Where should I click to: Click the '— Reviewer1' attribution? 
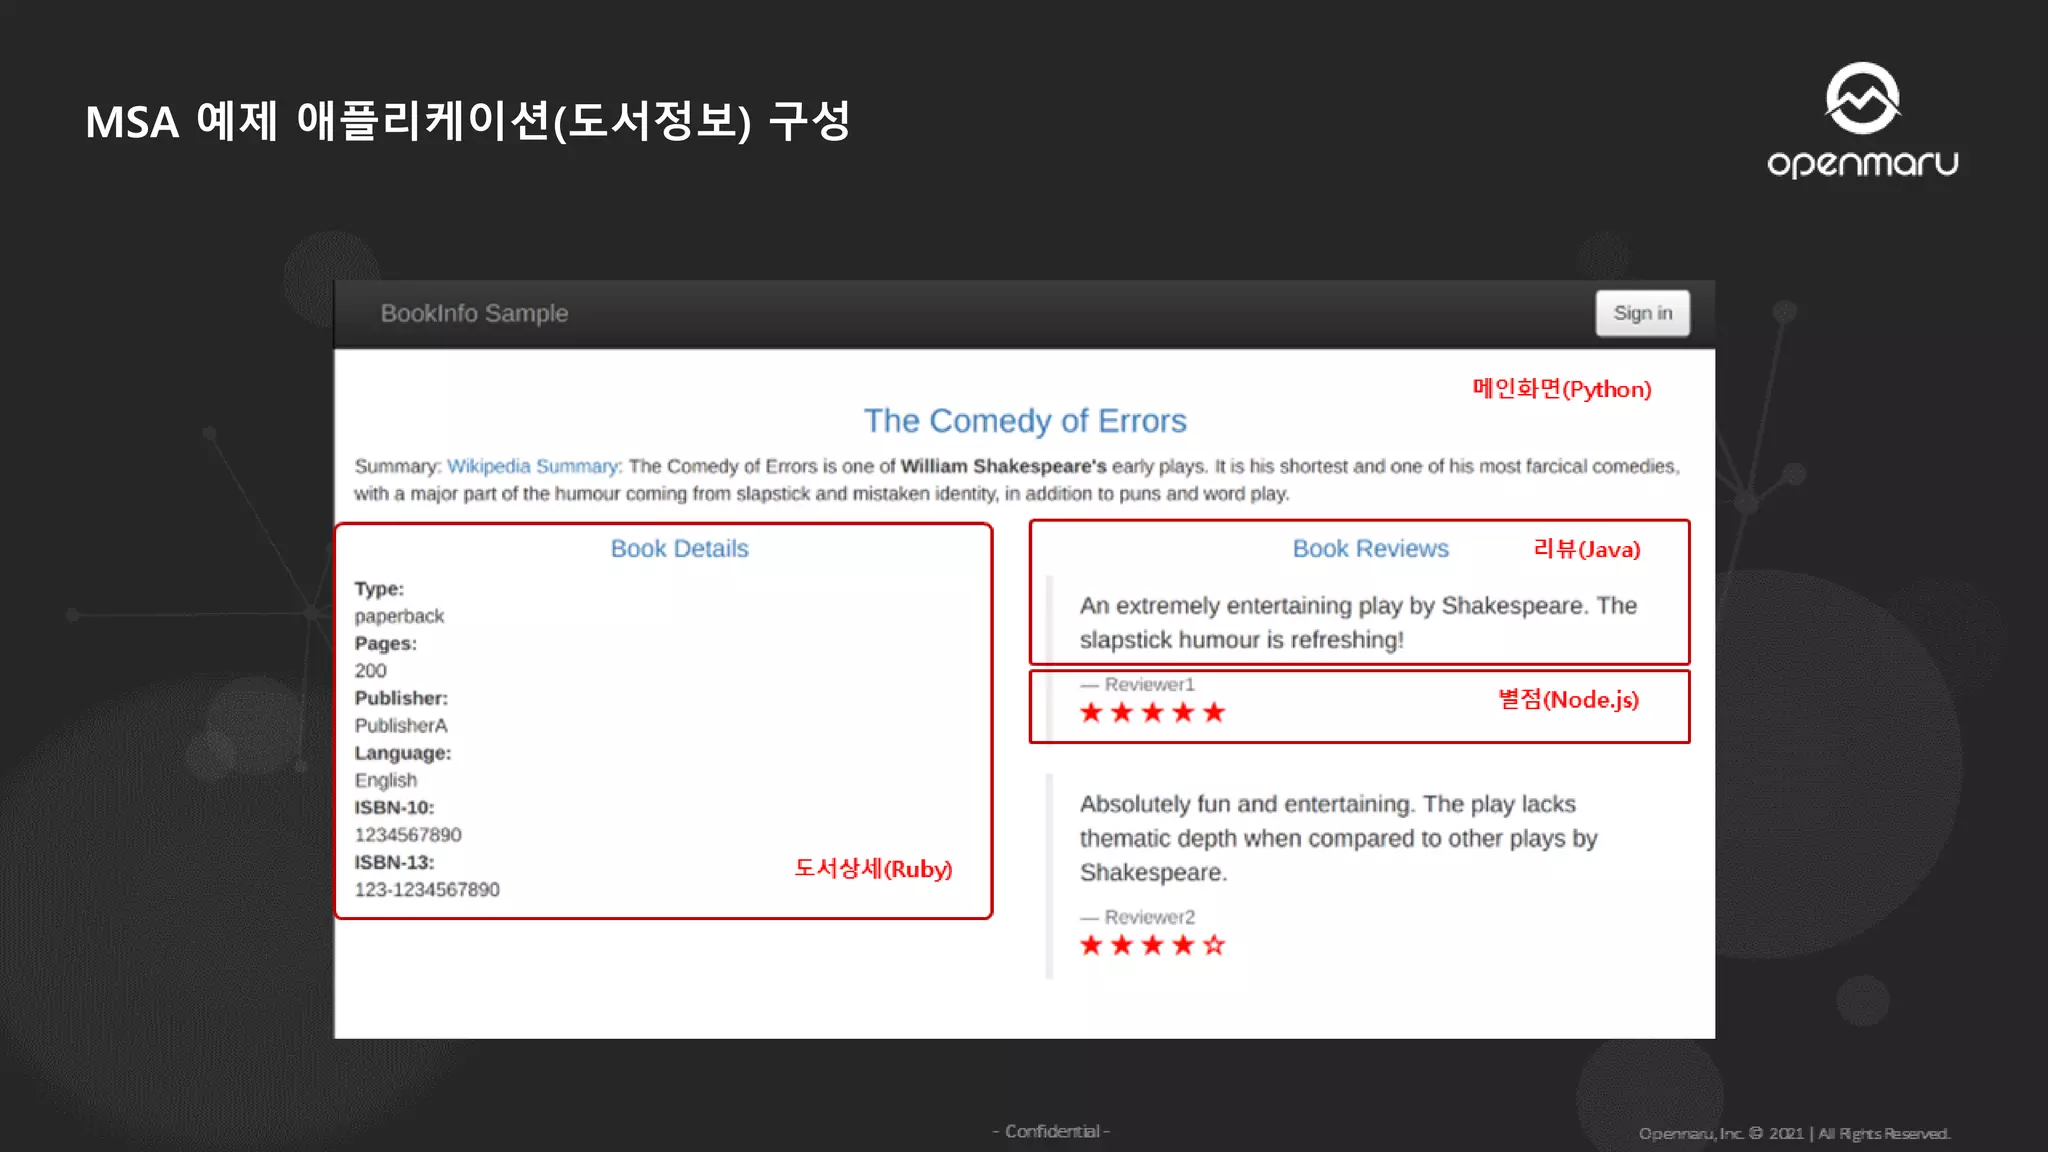1137,684
